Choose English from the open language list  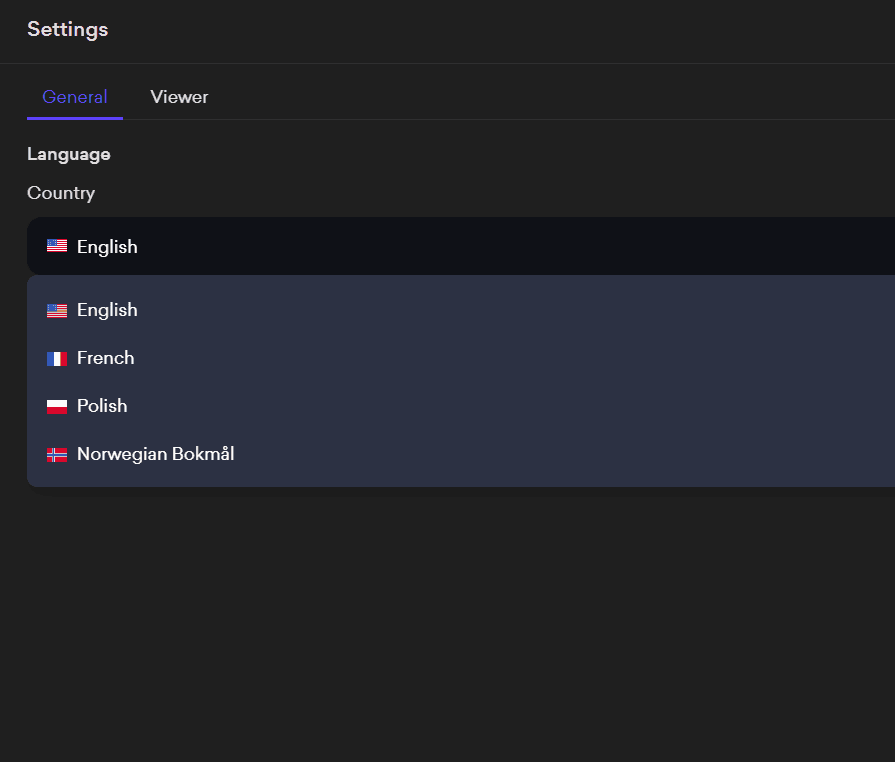coord(107,310)
